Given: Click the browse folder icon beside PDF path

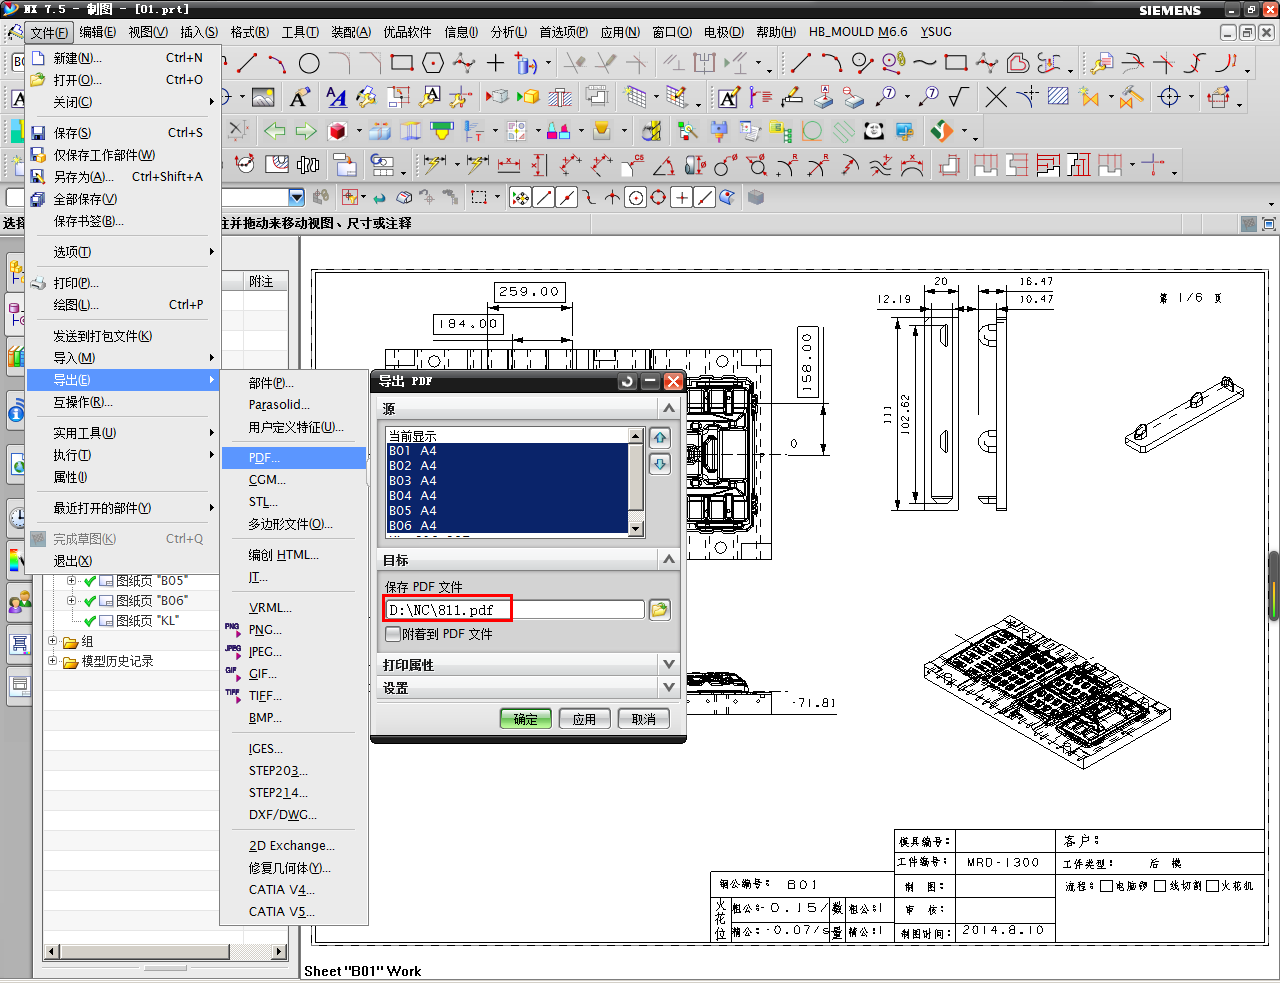Looking at the screenshot, I should click(x=659, y=610).
